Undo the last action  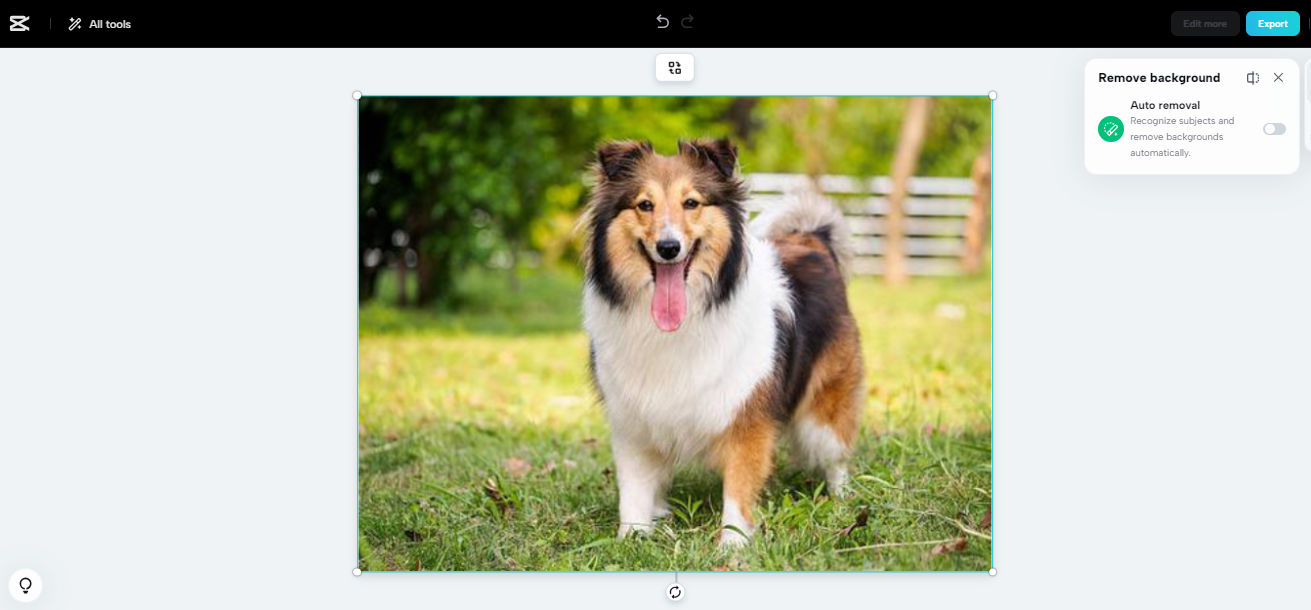coord(662,22)
